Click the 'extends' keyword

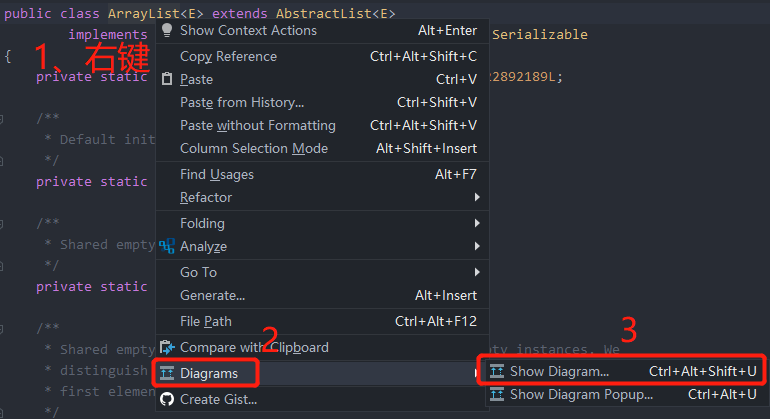[x=240, y=13]
